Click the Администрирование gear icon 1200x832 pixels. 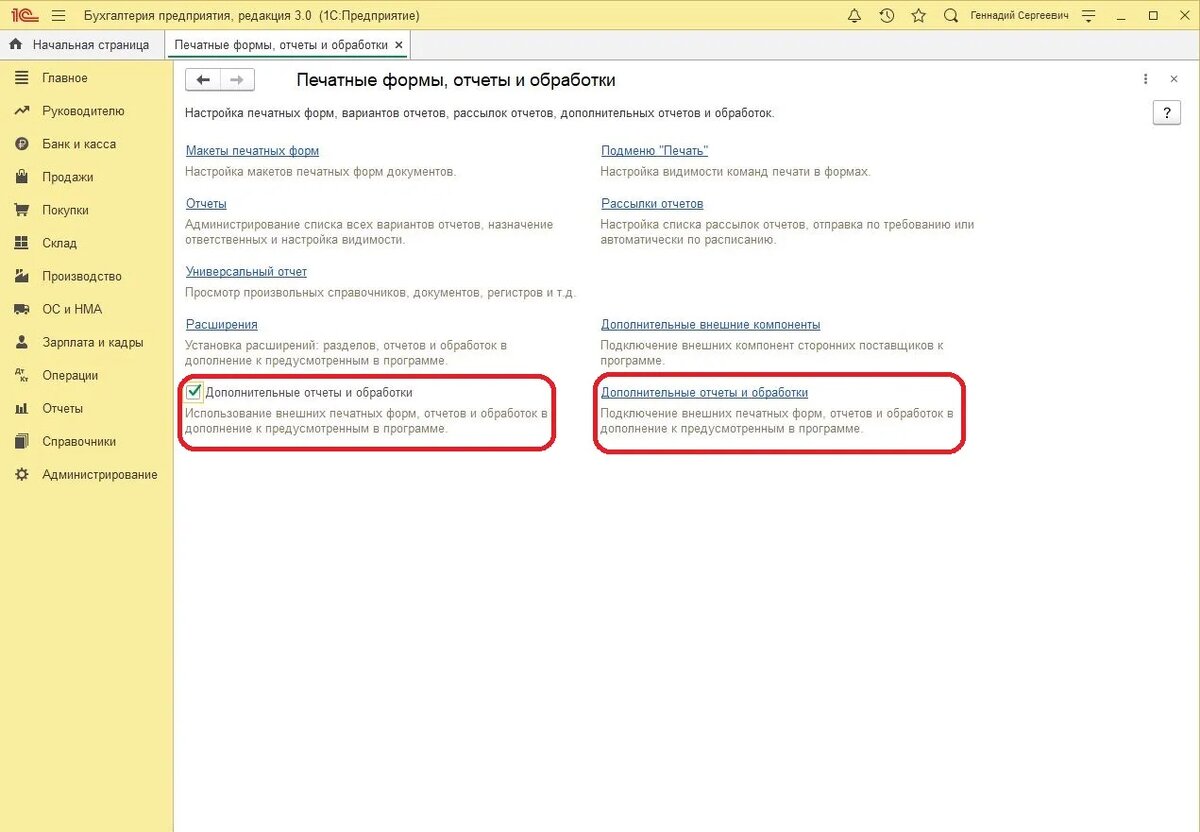(21, 474)
